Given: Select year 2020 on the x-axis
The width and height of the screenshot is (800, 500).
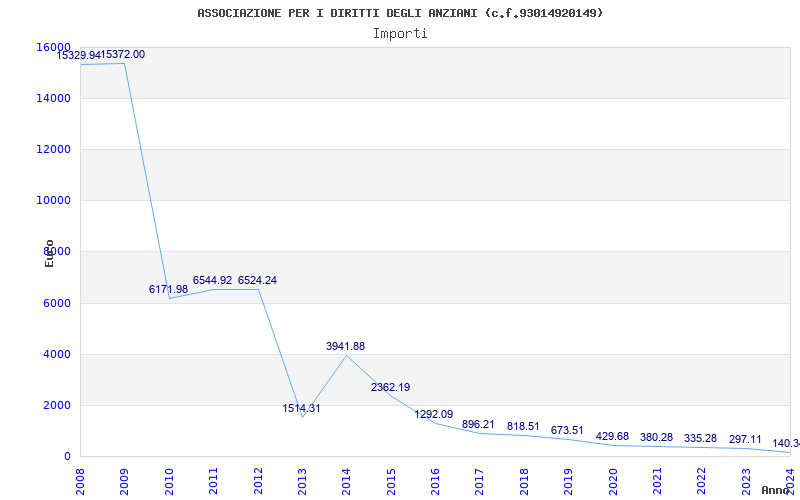Looking at the screenshot, I should click(613, 481).
